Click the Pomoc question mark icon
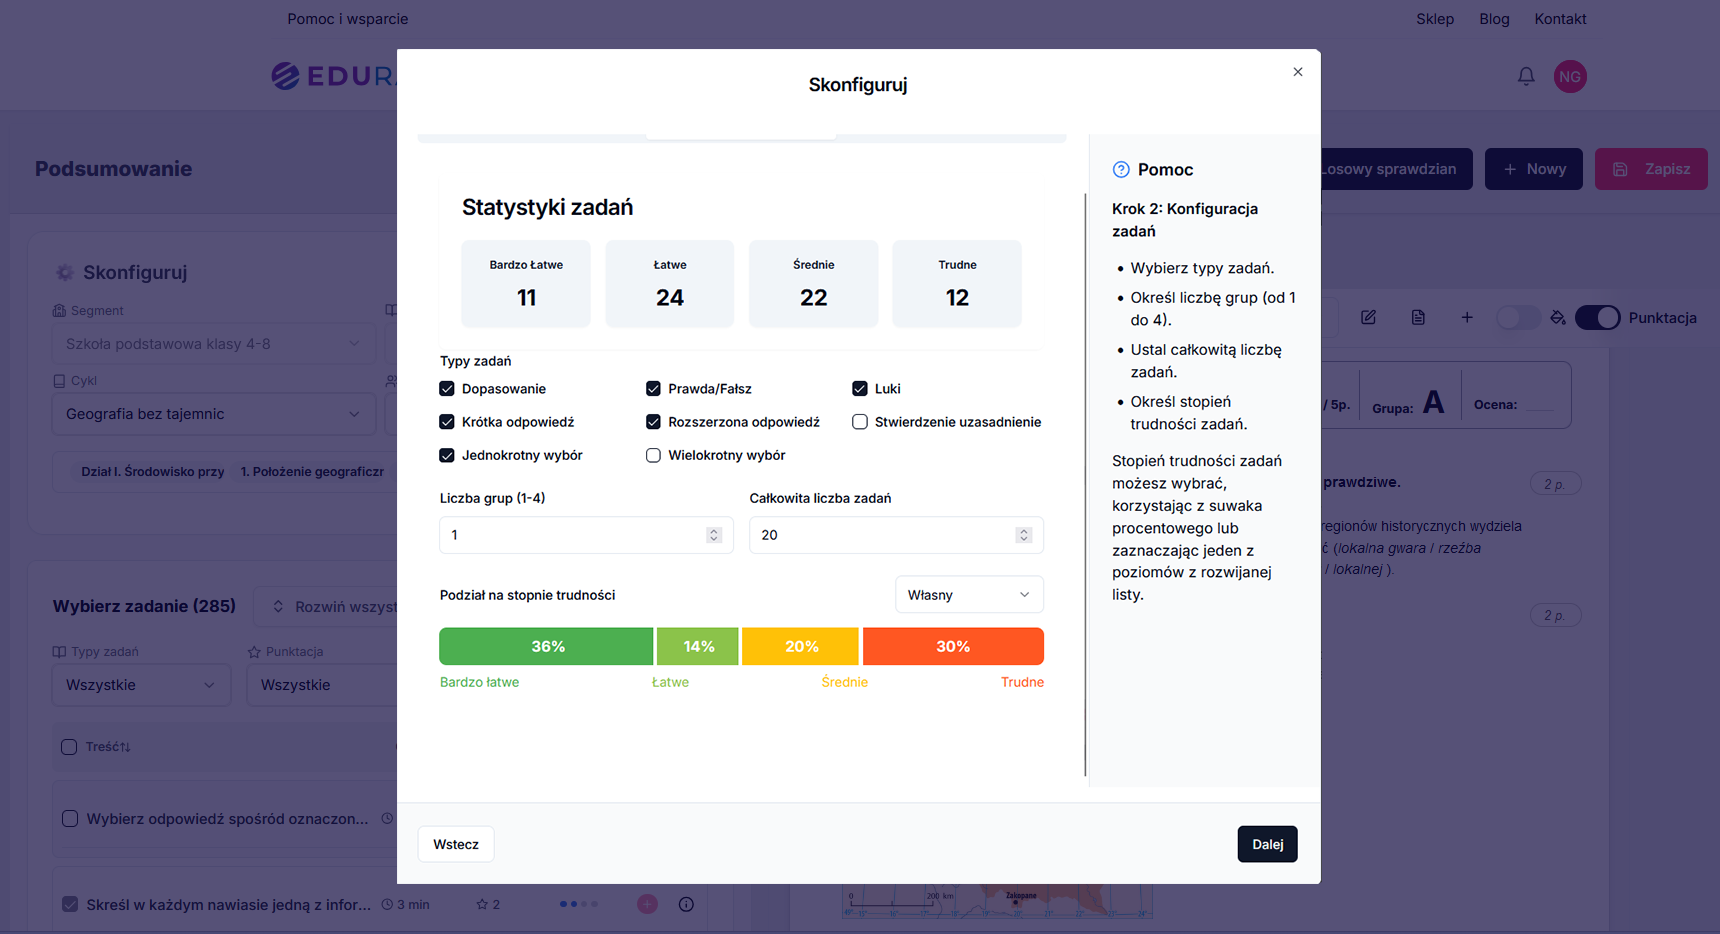The image size is (1720, 934). coord(1121,170)
